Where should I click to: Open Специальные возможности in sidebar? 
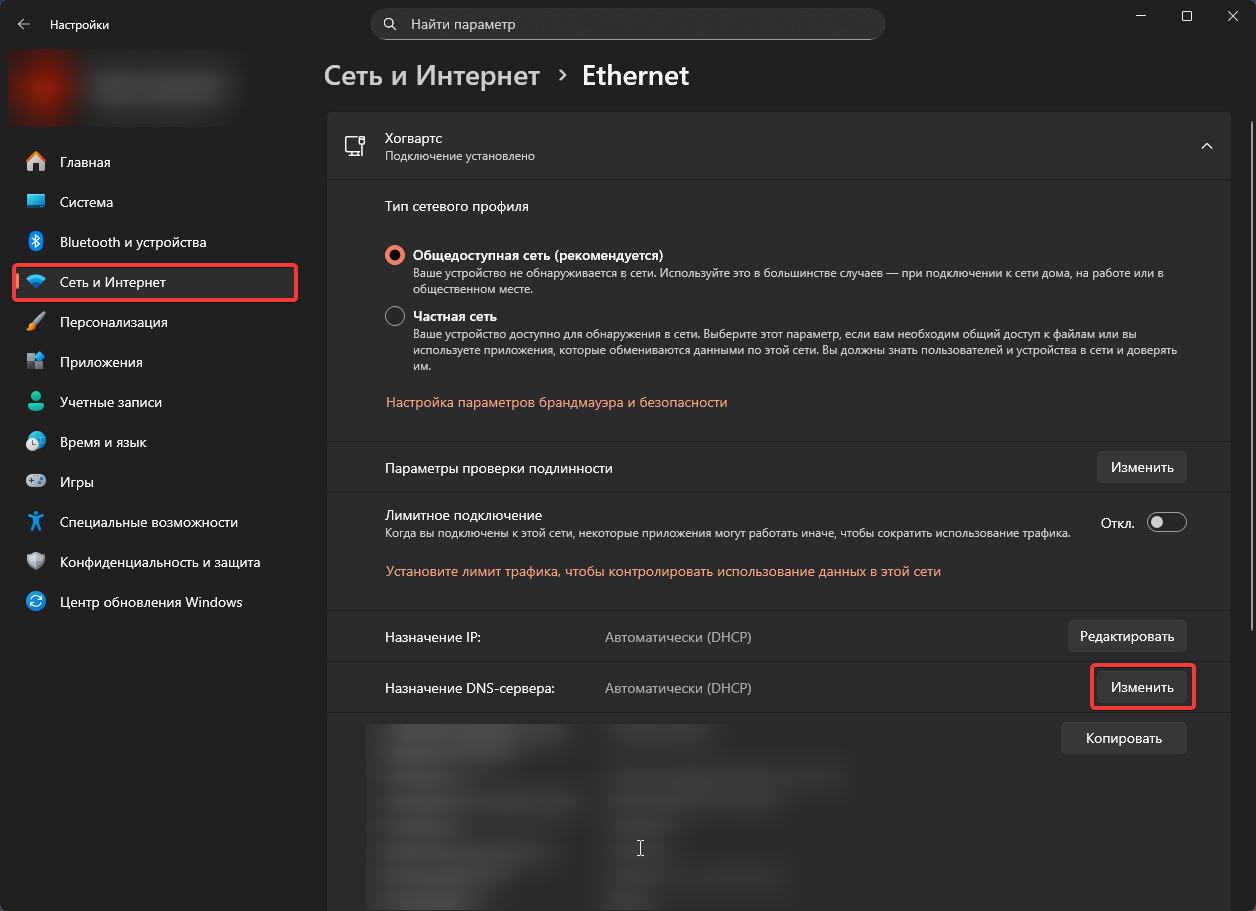coord(148,522)
